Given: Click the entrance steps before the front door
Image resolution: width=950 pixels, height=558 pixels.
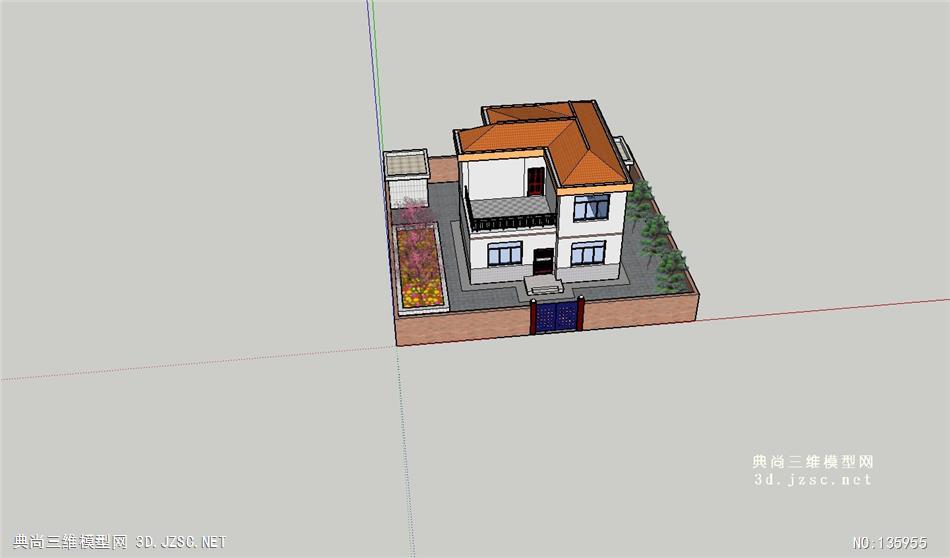Looking at the screenshot, I should pos(544,284).
